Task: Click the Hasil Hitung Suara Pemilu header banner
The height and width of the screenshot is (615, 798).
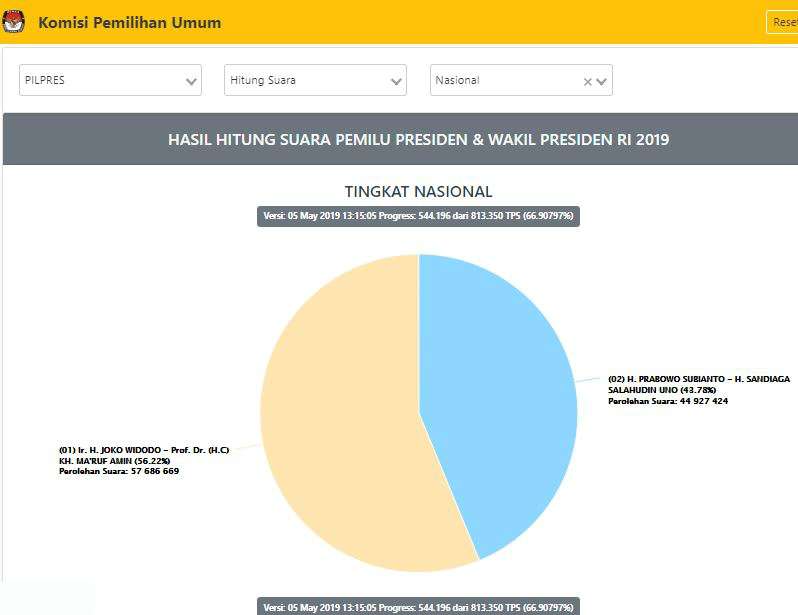Action: 418,140
